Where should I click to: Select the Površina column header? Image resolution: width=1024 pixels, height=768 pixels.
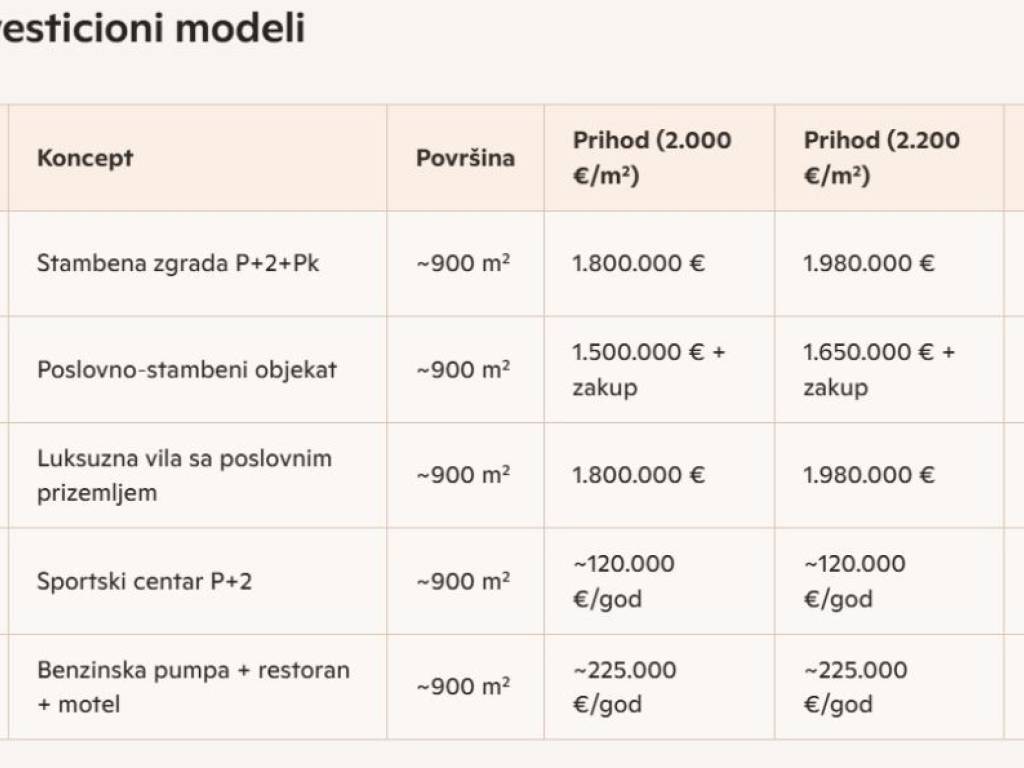tap(465, 158)
